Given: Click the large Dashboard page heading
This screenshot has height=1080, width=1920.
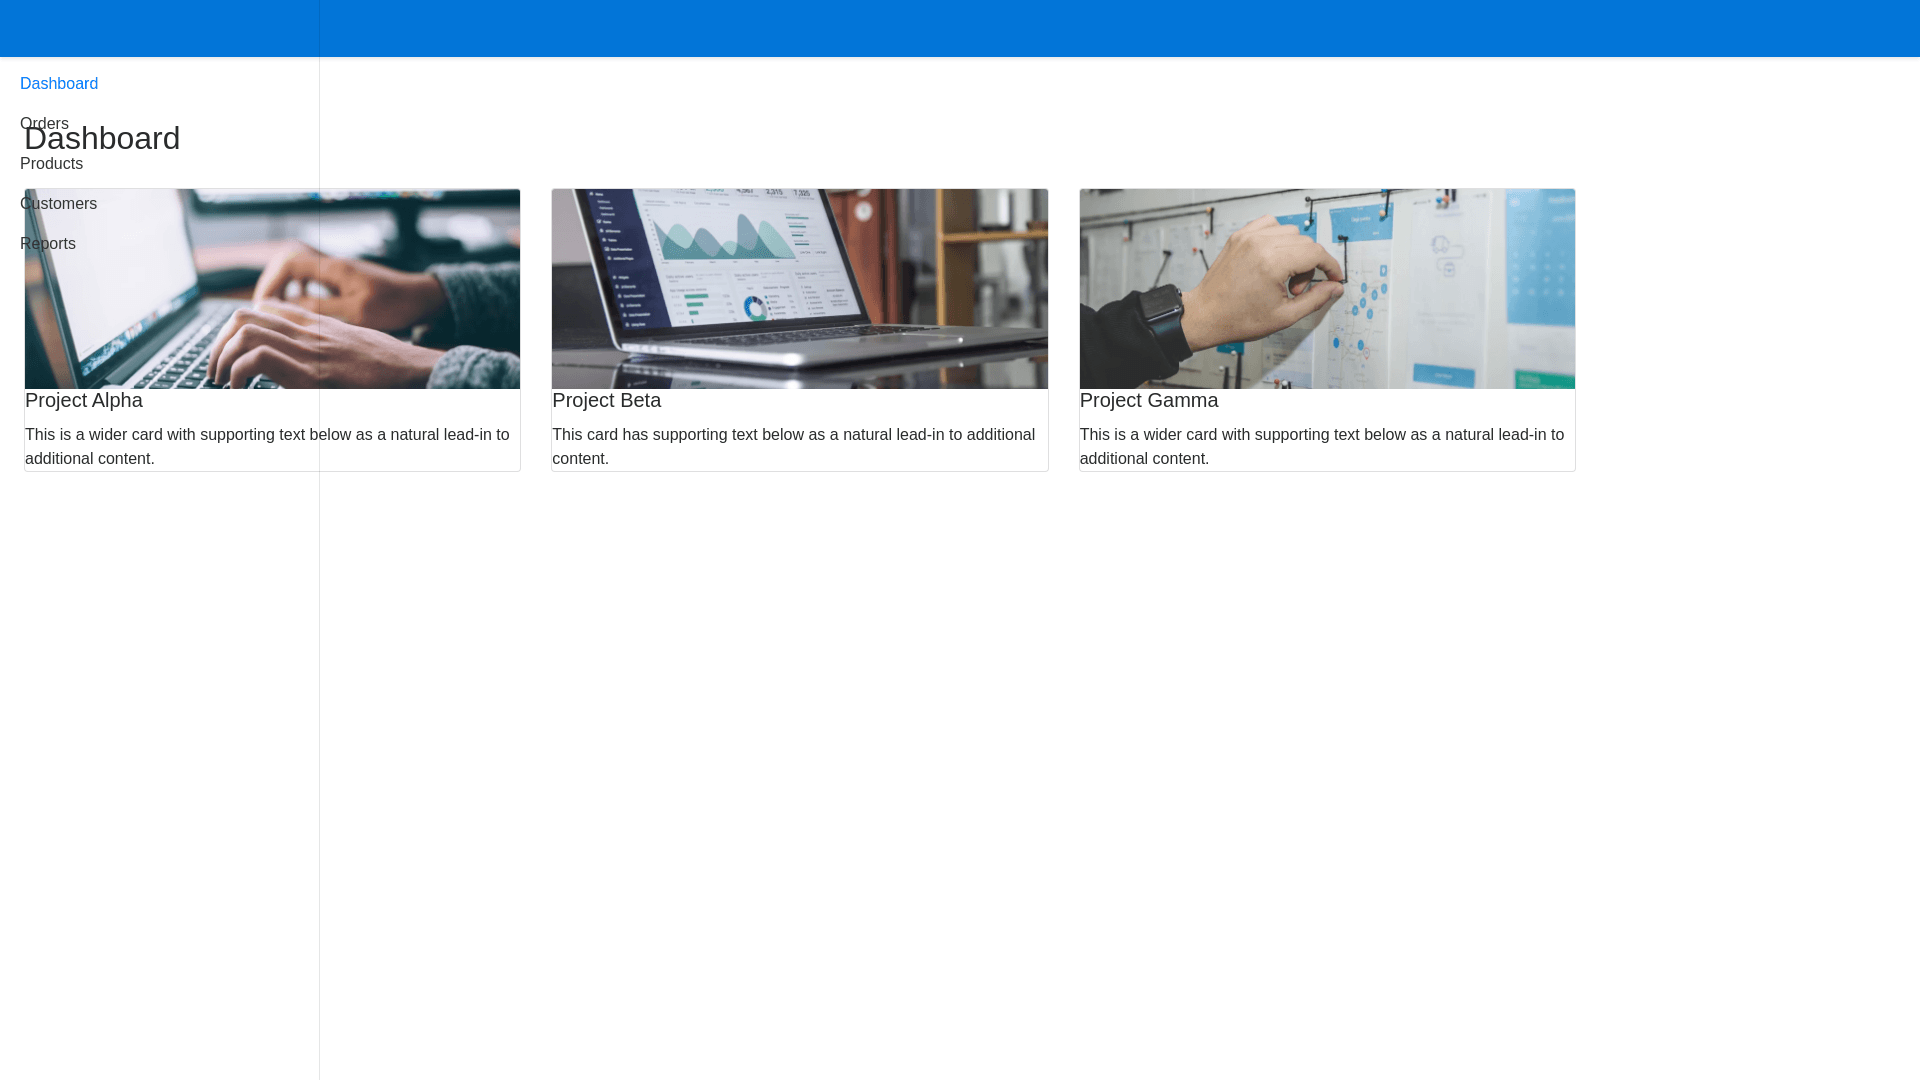Looking at the screenshot, I should [102, 139].
